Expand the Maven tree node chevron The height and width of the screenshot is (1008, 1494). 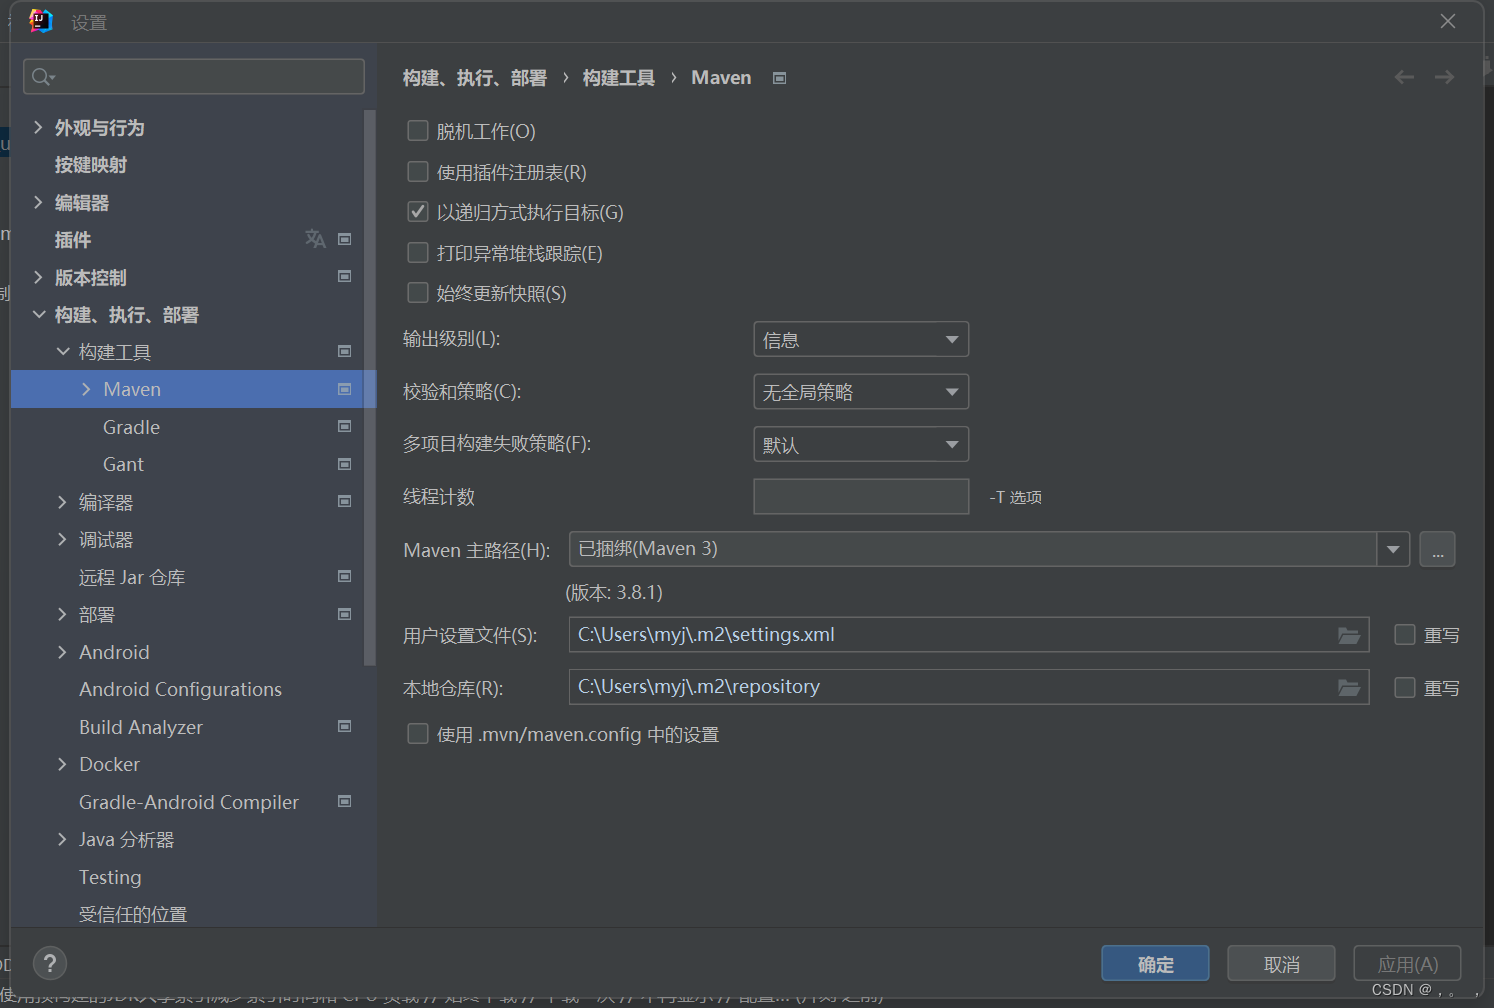86,389
